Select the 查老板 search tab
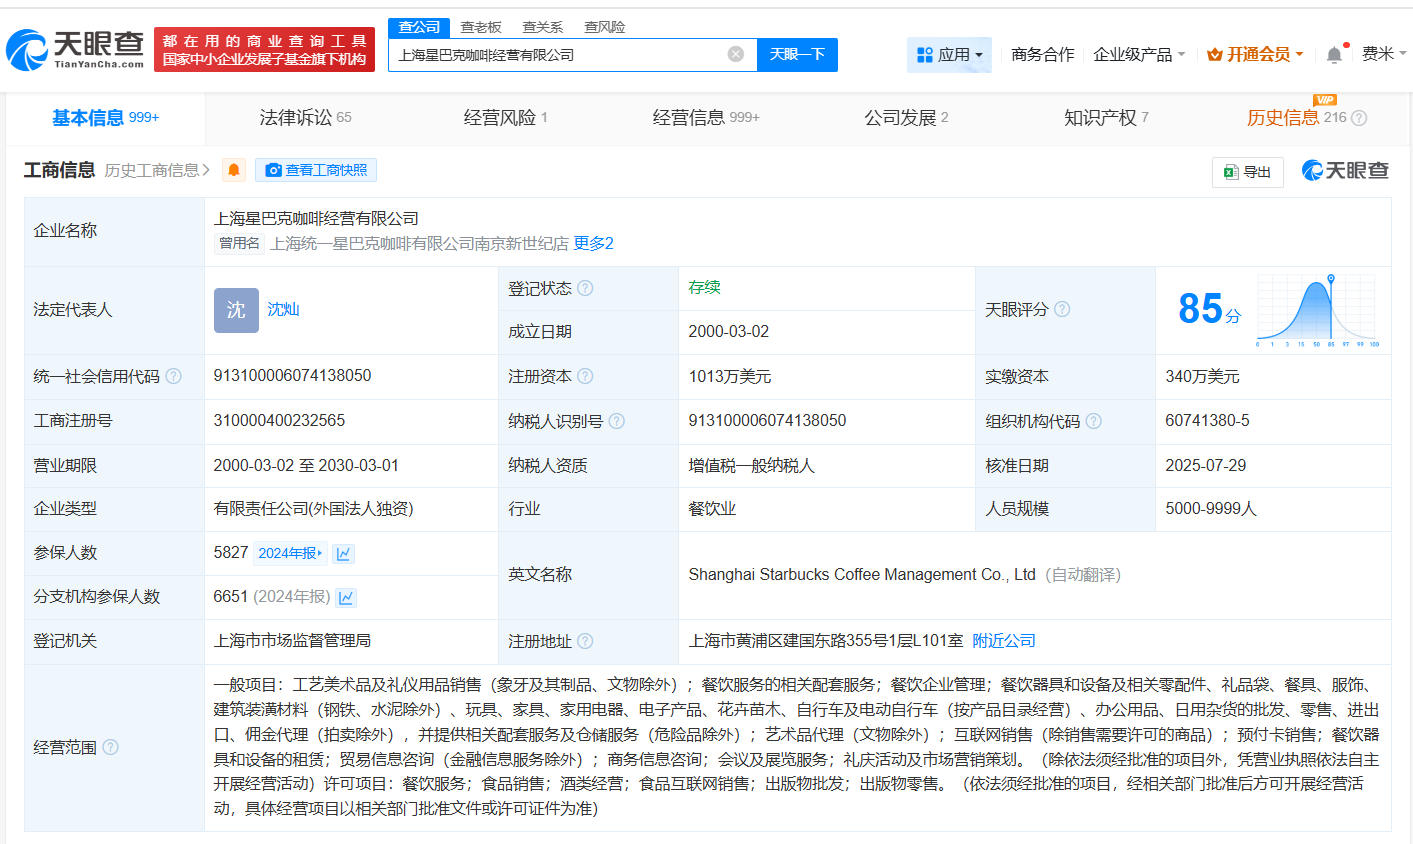Screen dimensions: 1413x844 point(480,27)
